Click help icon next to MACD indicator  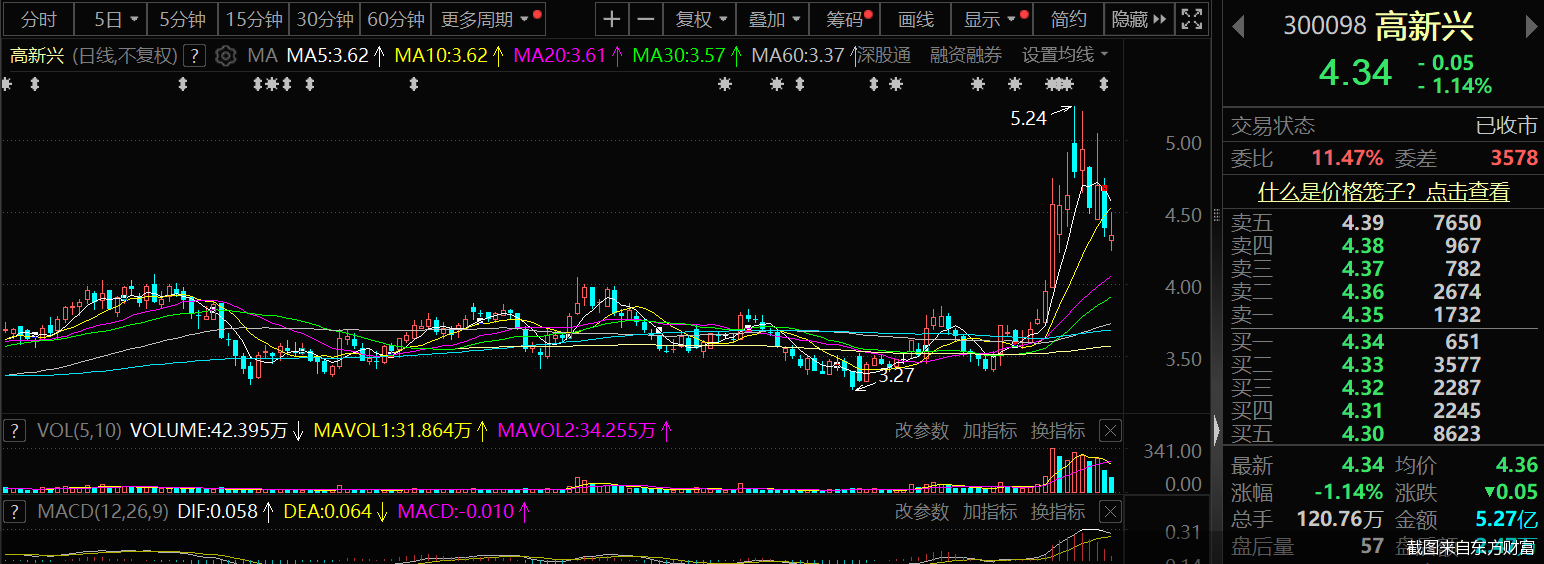pyautogui.click(x=15, y=512)
